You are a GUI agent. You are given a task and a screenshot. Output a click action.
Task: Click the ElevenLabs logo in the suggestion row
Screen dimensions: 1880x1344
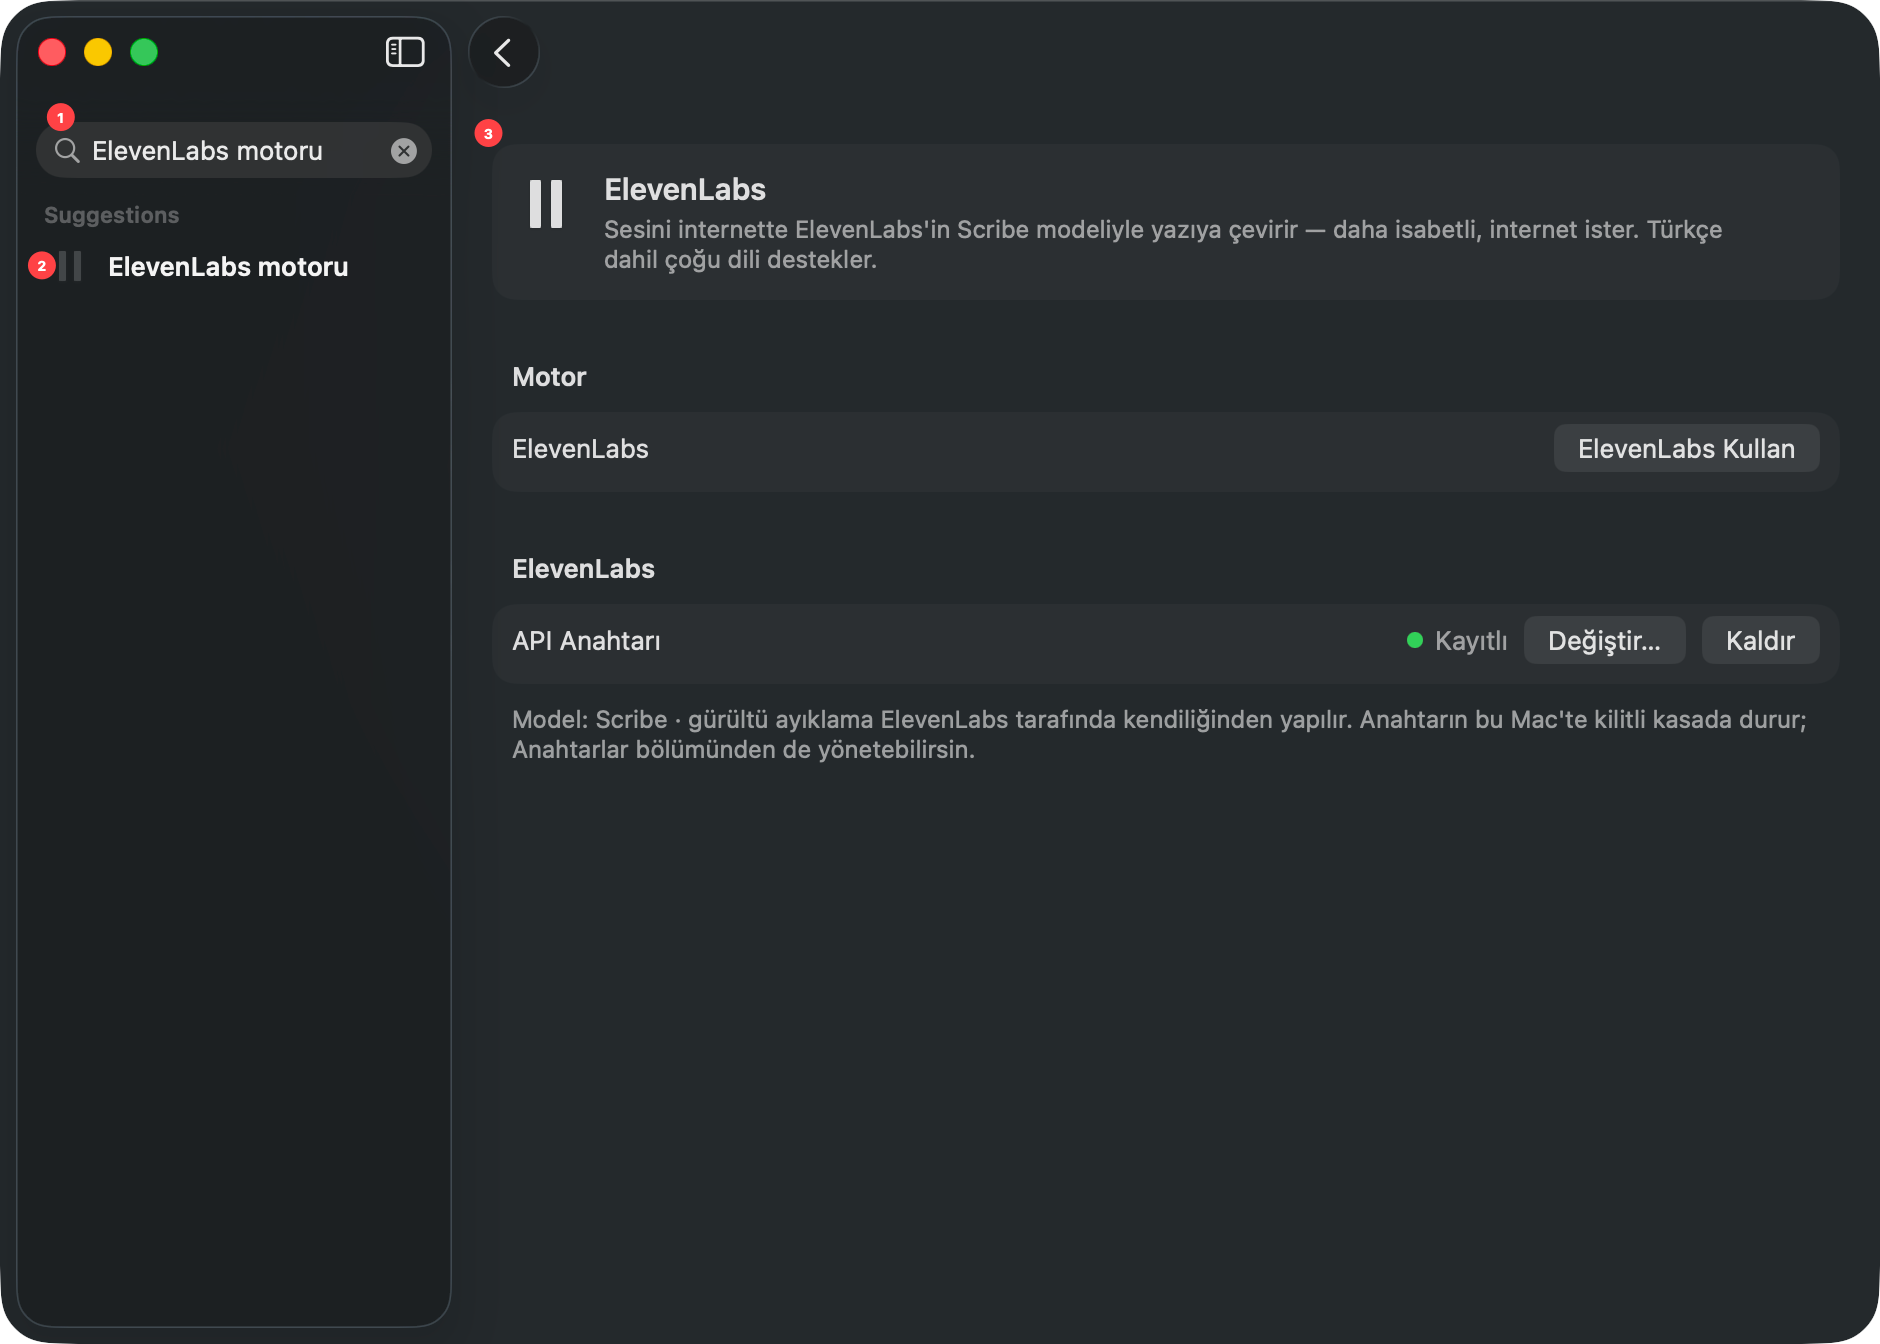[70, 267]
